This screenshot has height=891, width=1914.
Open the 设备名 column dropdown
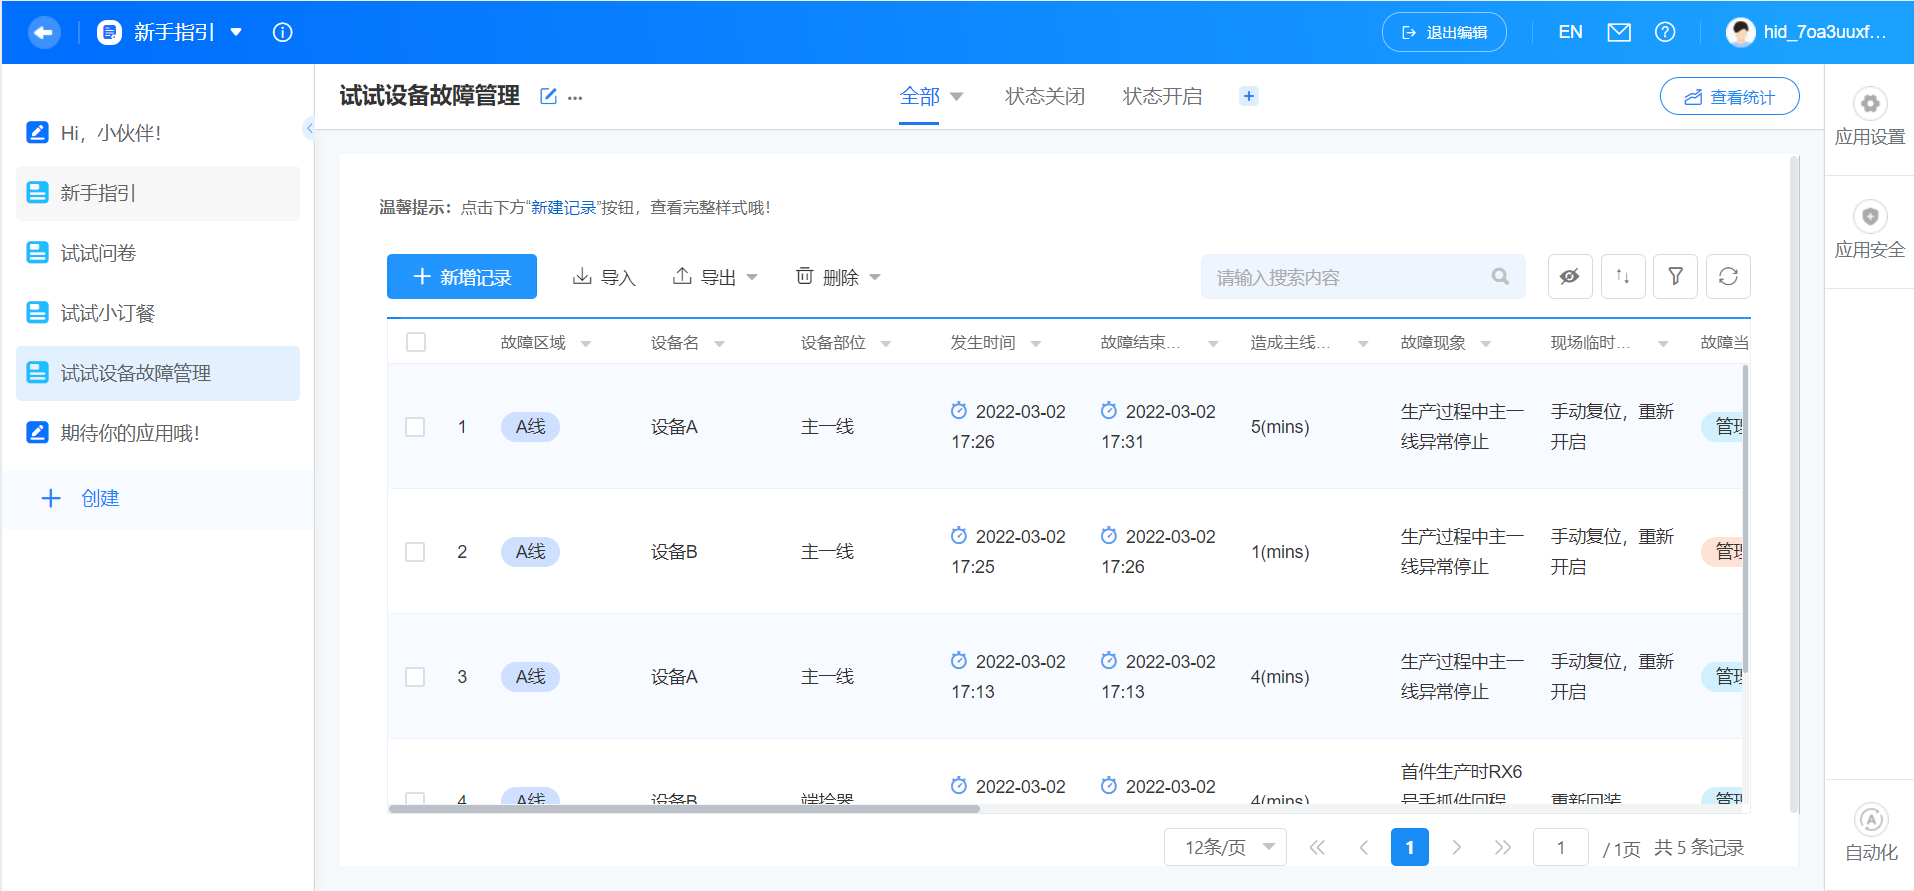pos(719,344)
